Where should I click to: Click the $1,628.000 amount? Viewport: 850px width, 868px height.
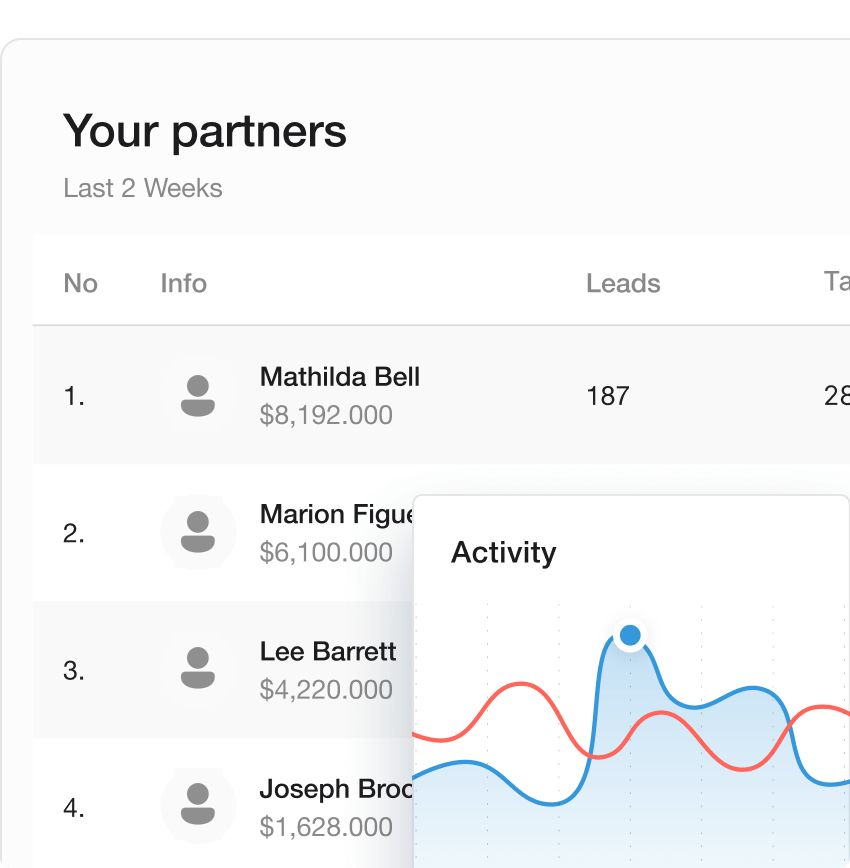click(x=325, y=827)
